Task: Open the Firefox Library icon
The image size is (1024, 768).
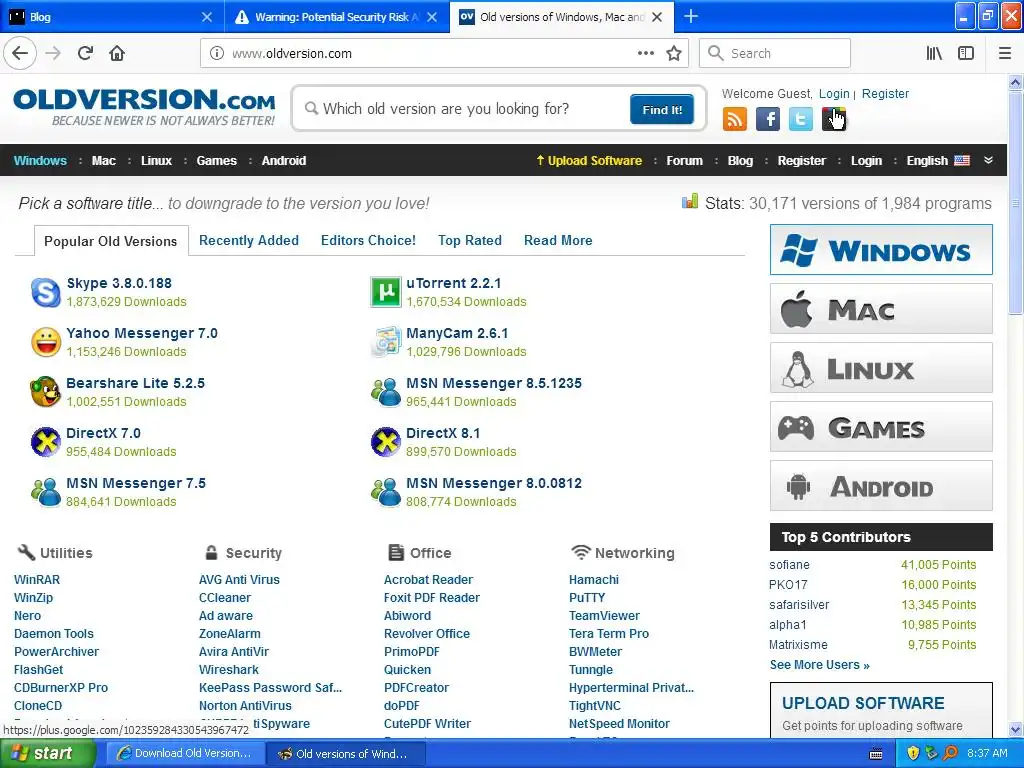Action: [x=934, y=53]
